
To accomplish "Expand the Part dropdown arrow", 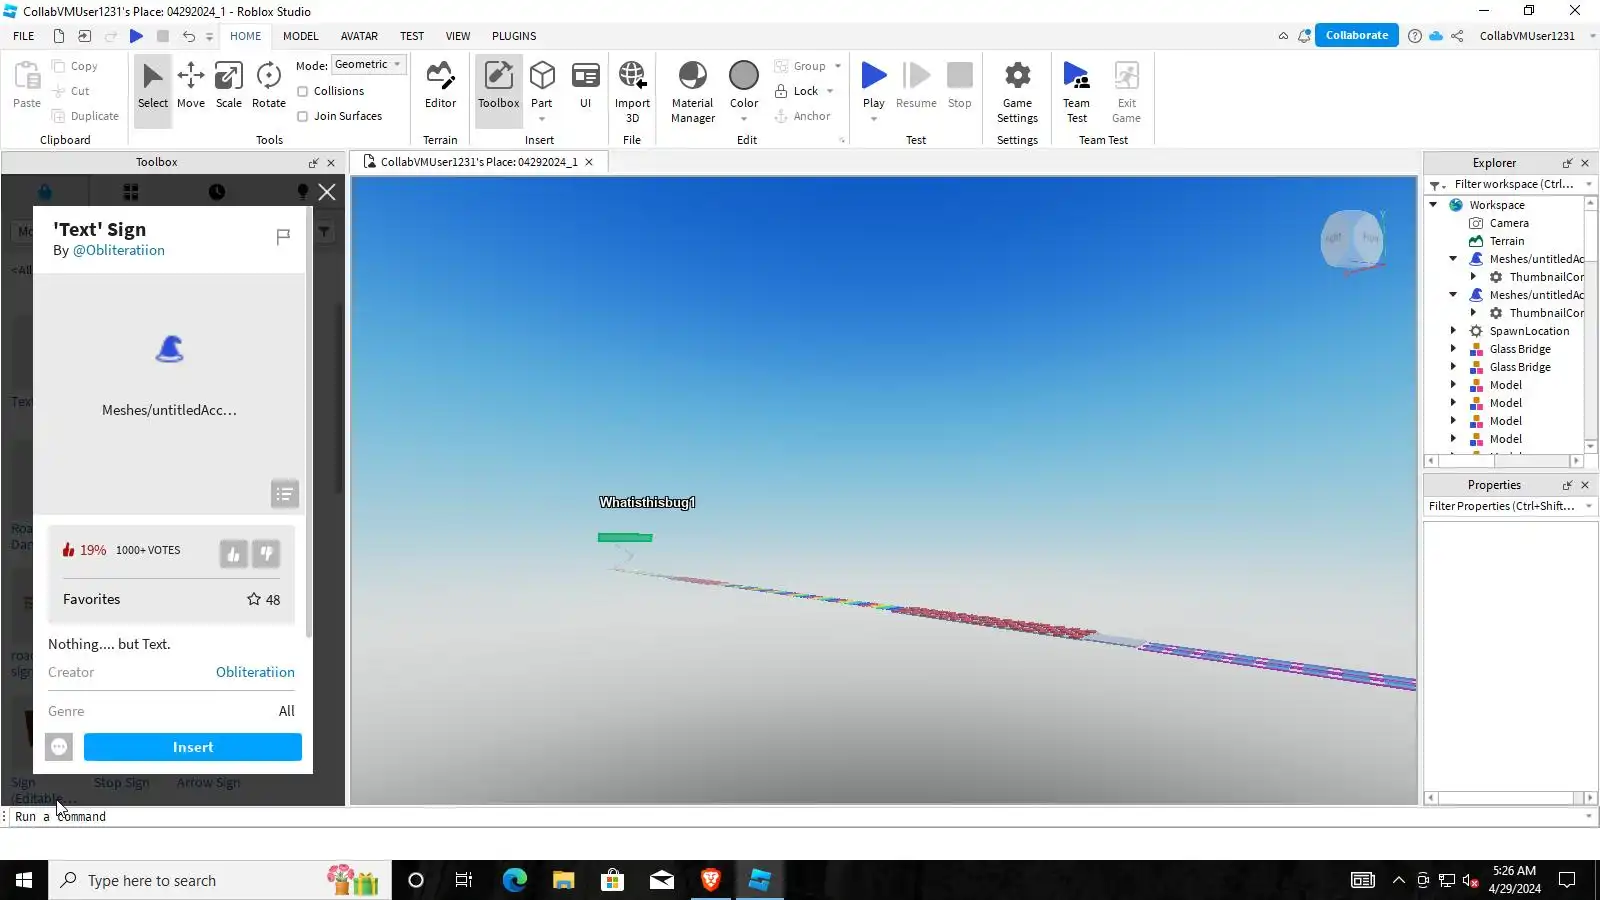I will click(542, 119).
